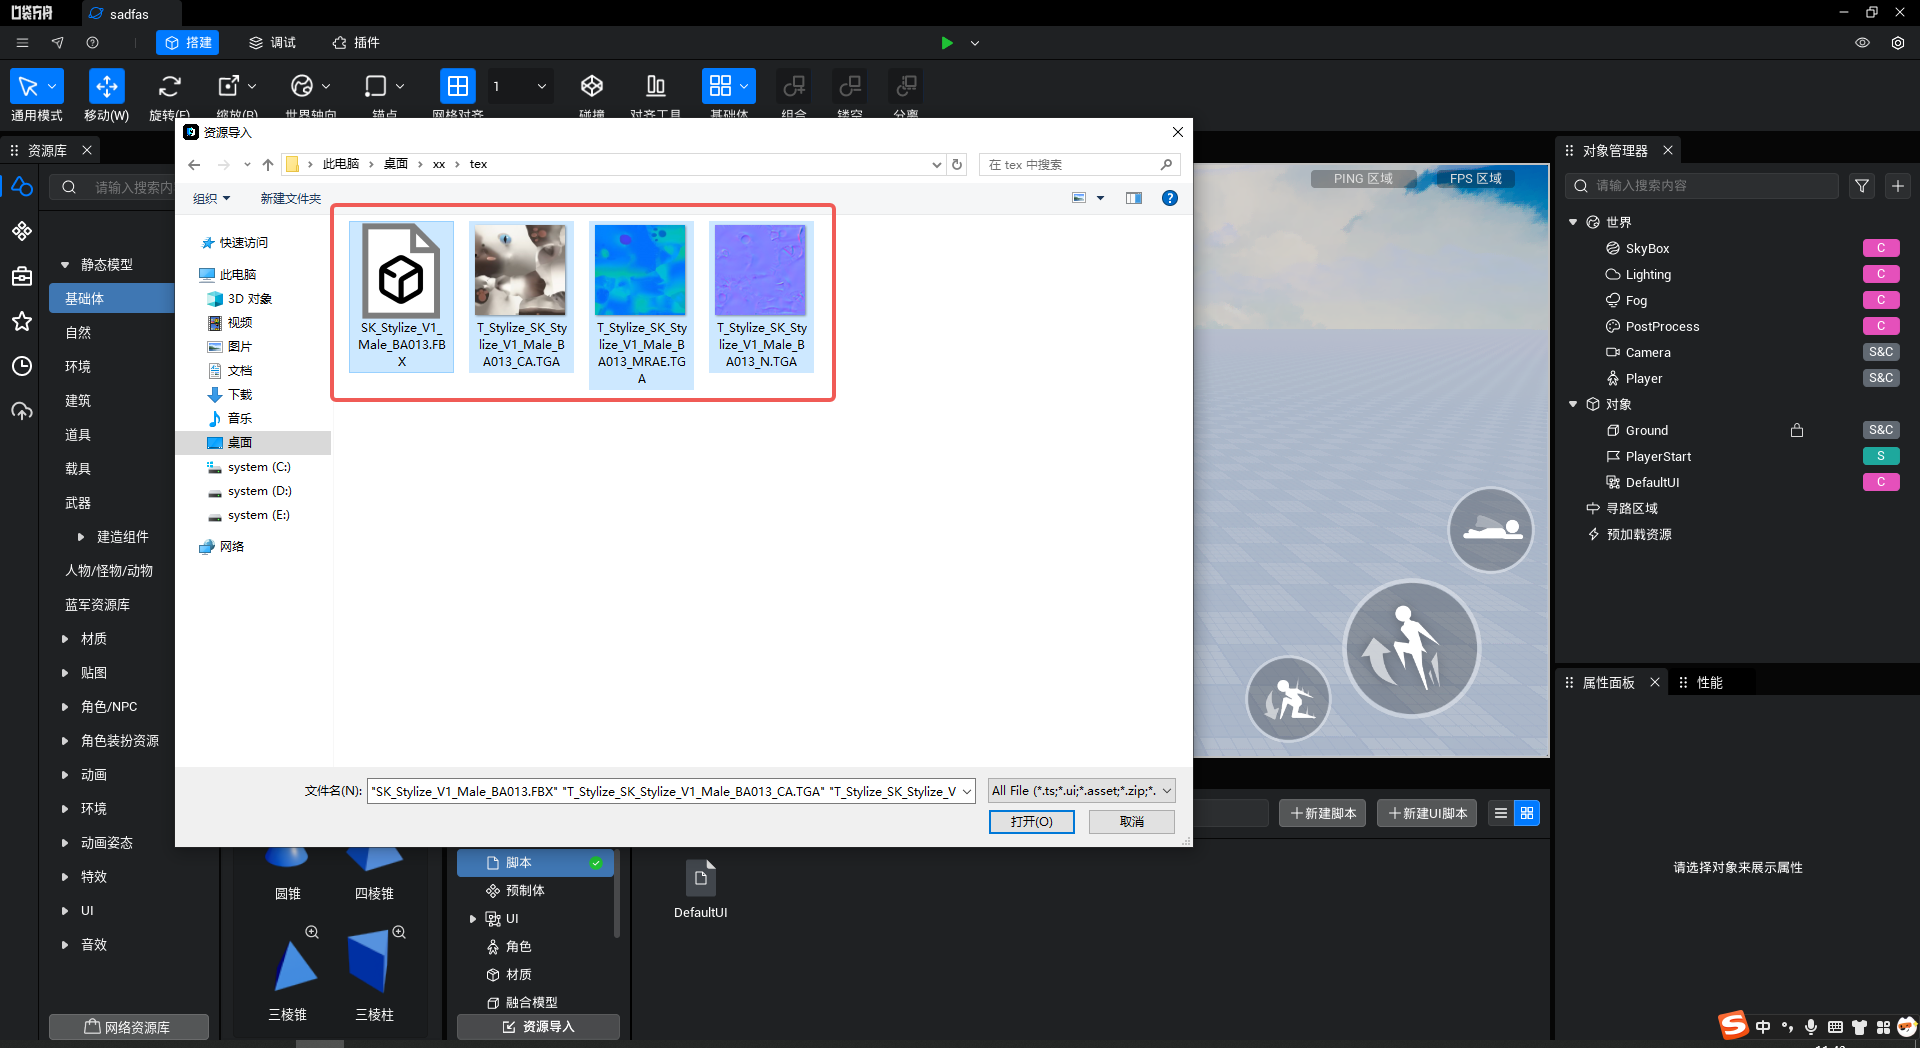
Task: Toggle the eye preview icon at top right
Action: 1862,43
